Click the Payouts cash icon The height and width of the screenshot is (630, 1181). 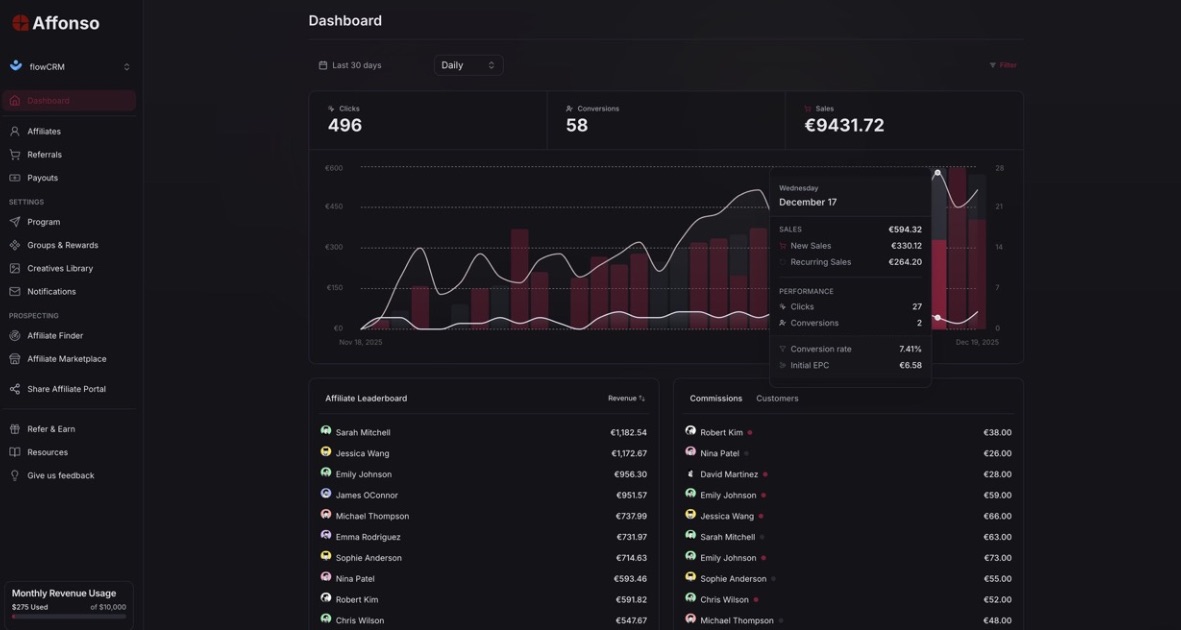[x=15, y=178]
